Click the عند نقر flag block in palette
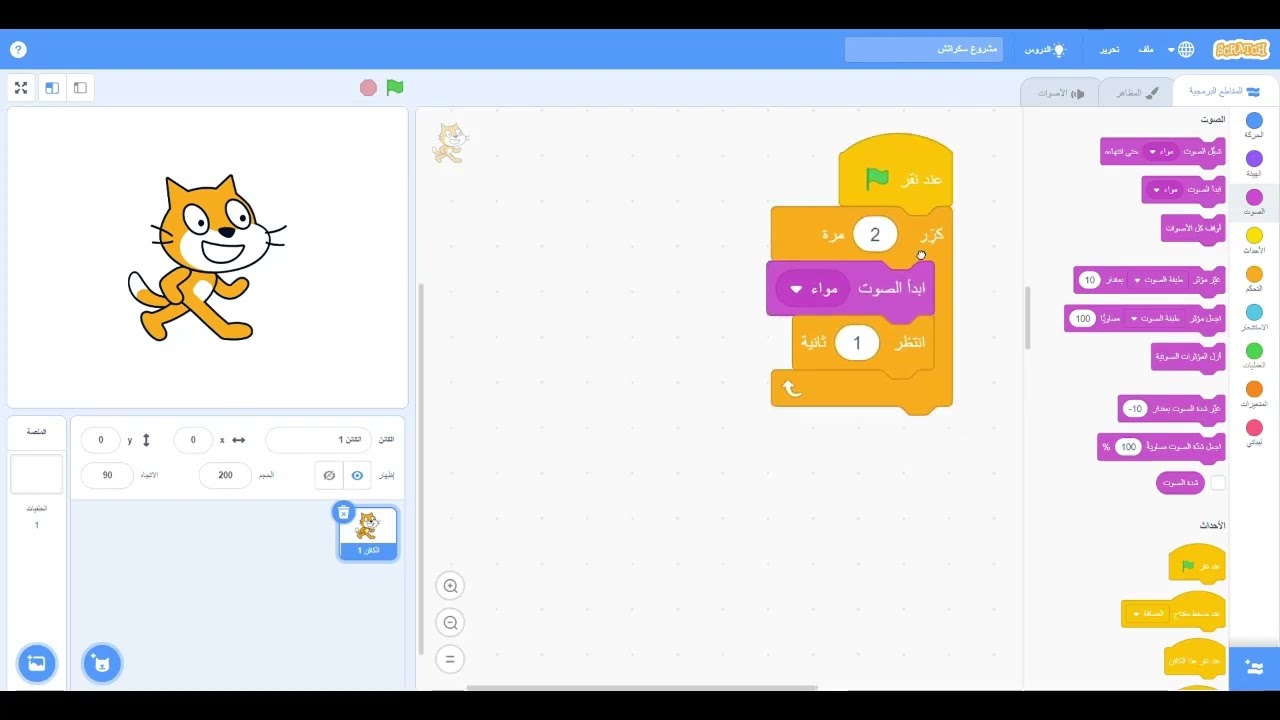Screen dimensions: 1280x720 [x=1197, y=563]
